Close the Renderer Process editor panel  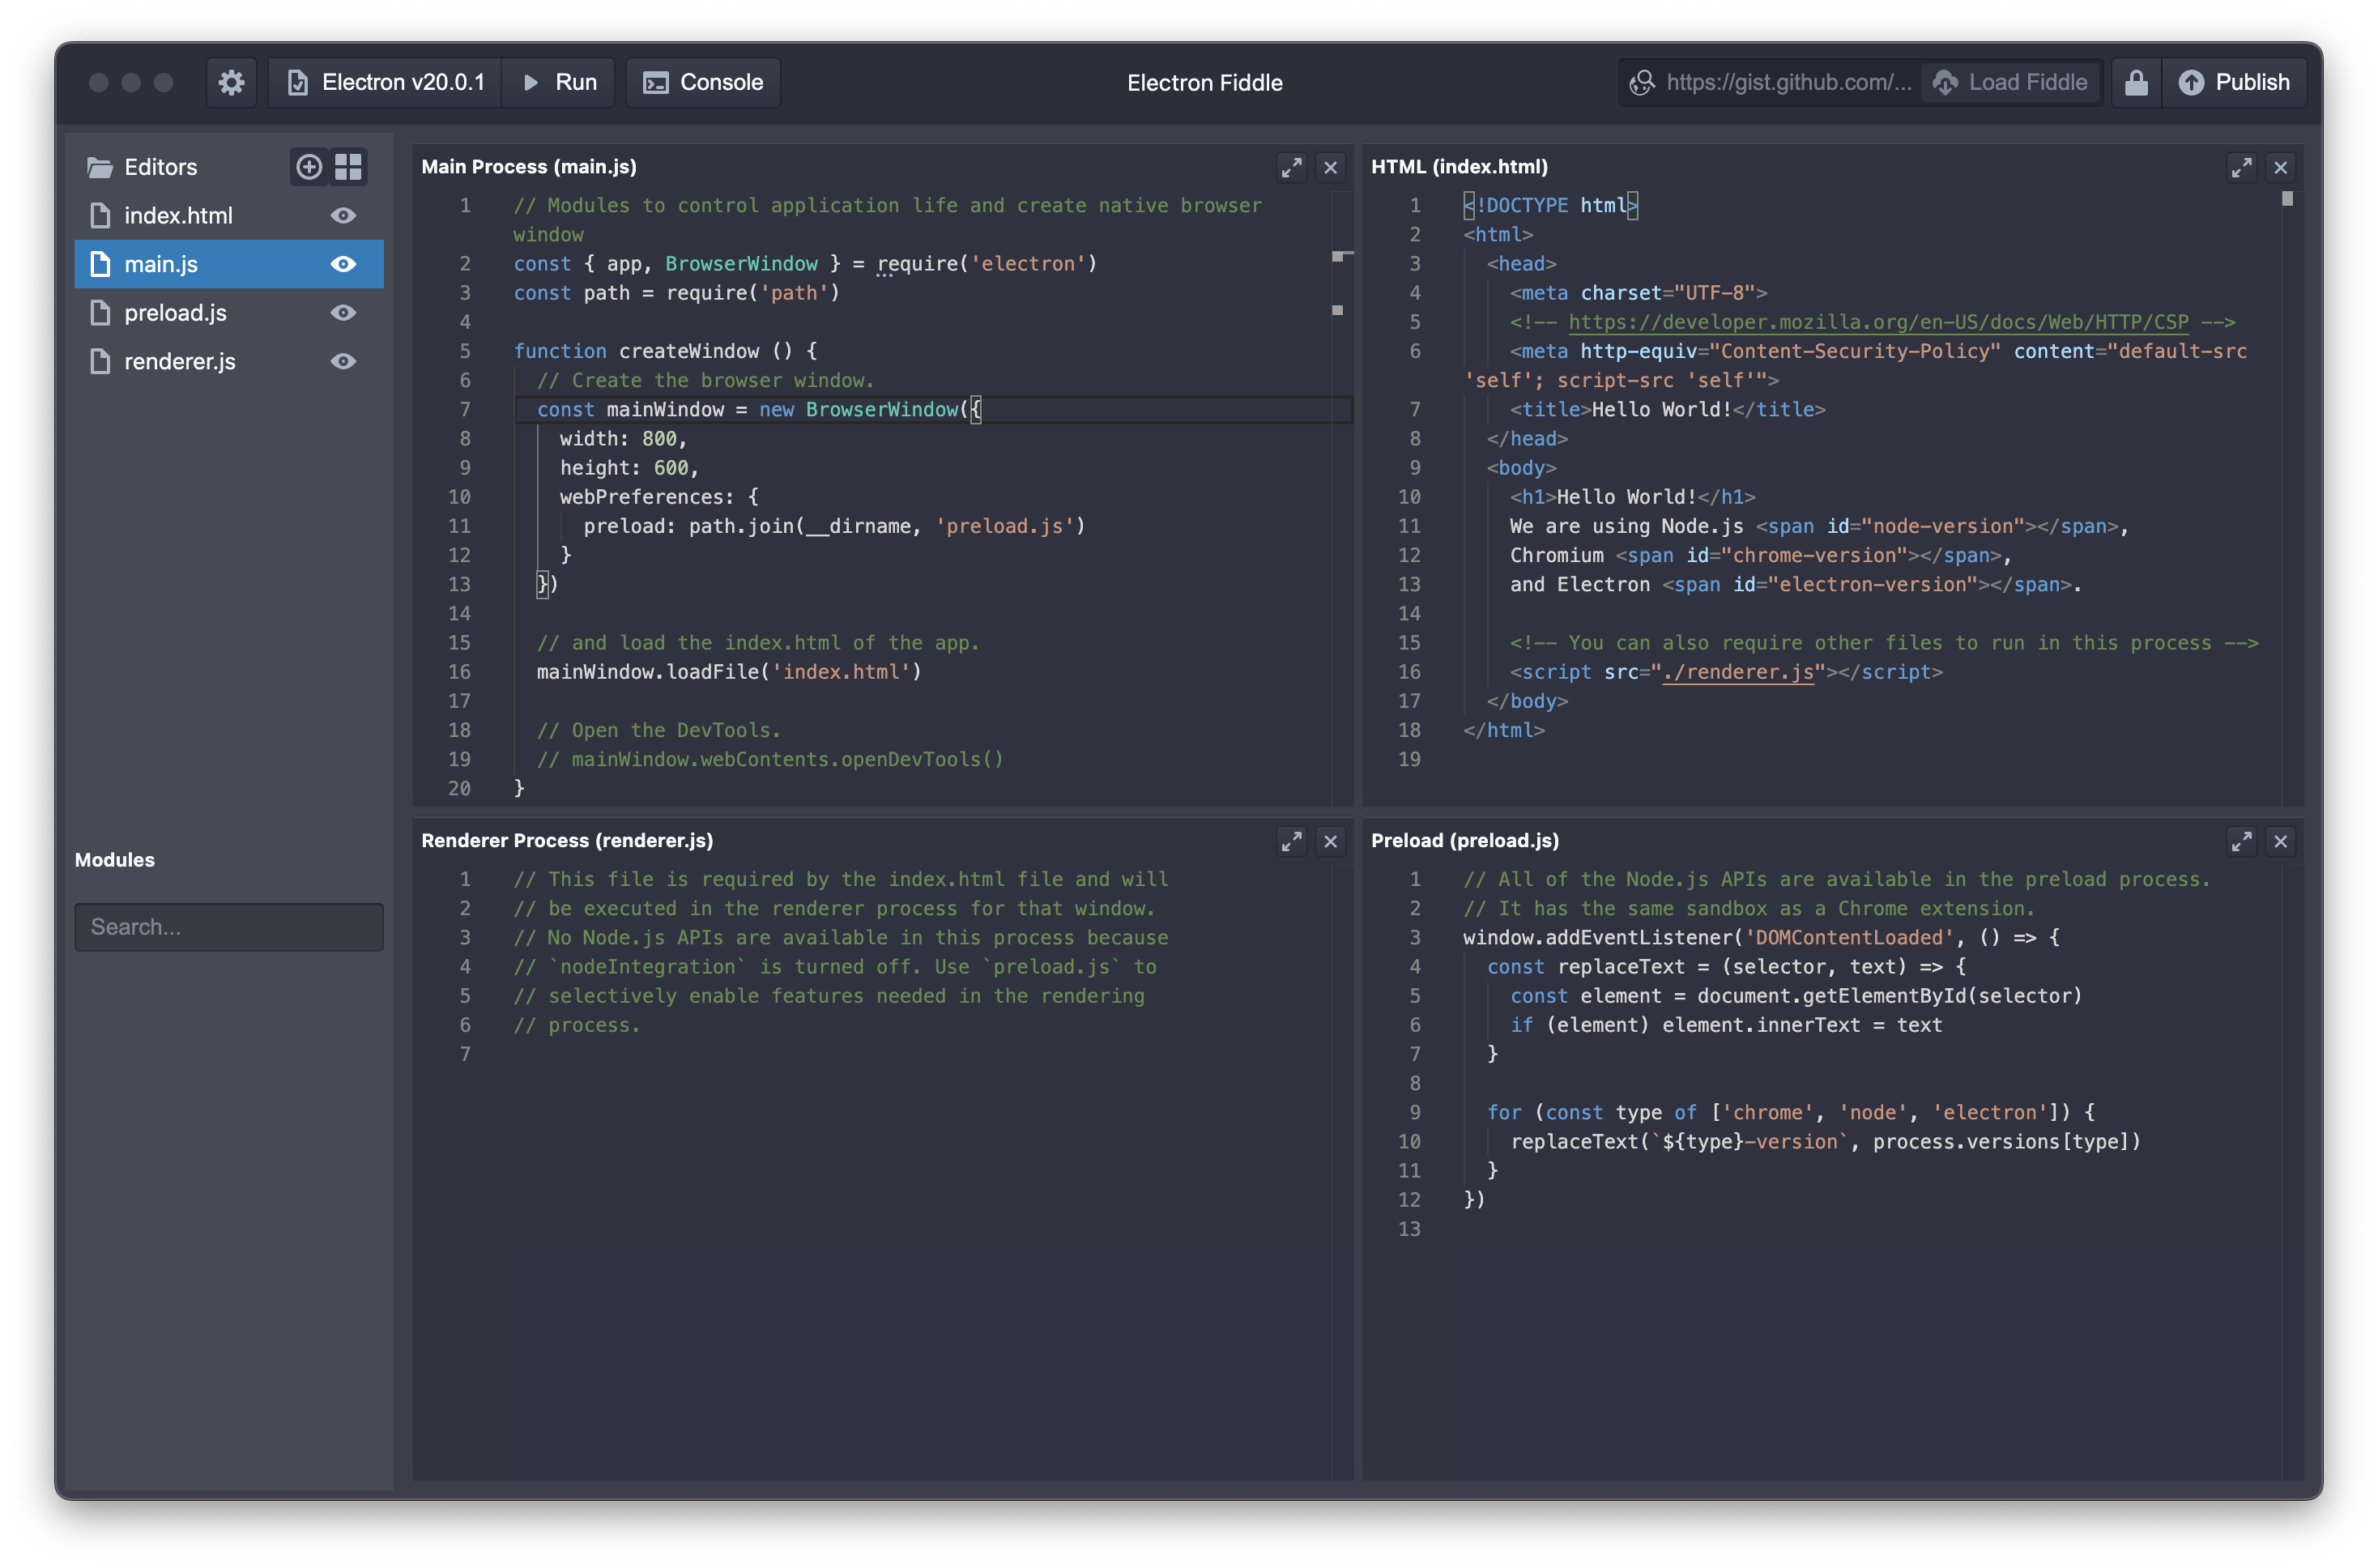(1330, 842)
